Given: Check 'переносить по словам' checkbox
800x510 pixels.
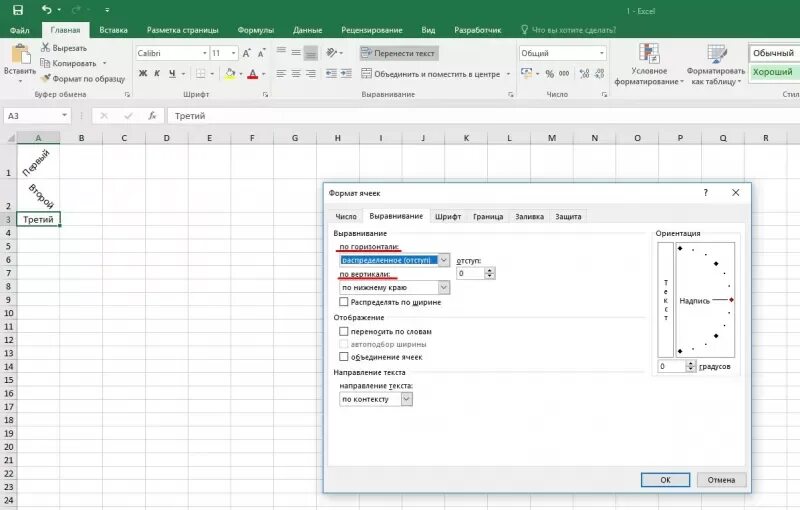Looking at the screenshot, I should point(344,332).
